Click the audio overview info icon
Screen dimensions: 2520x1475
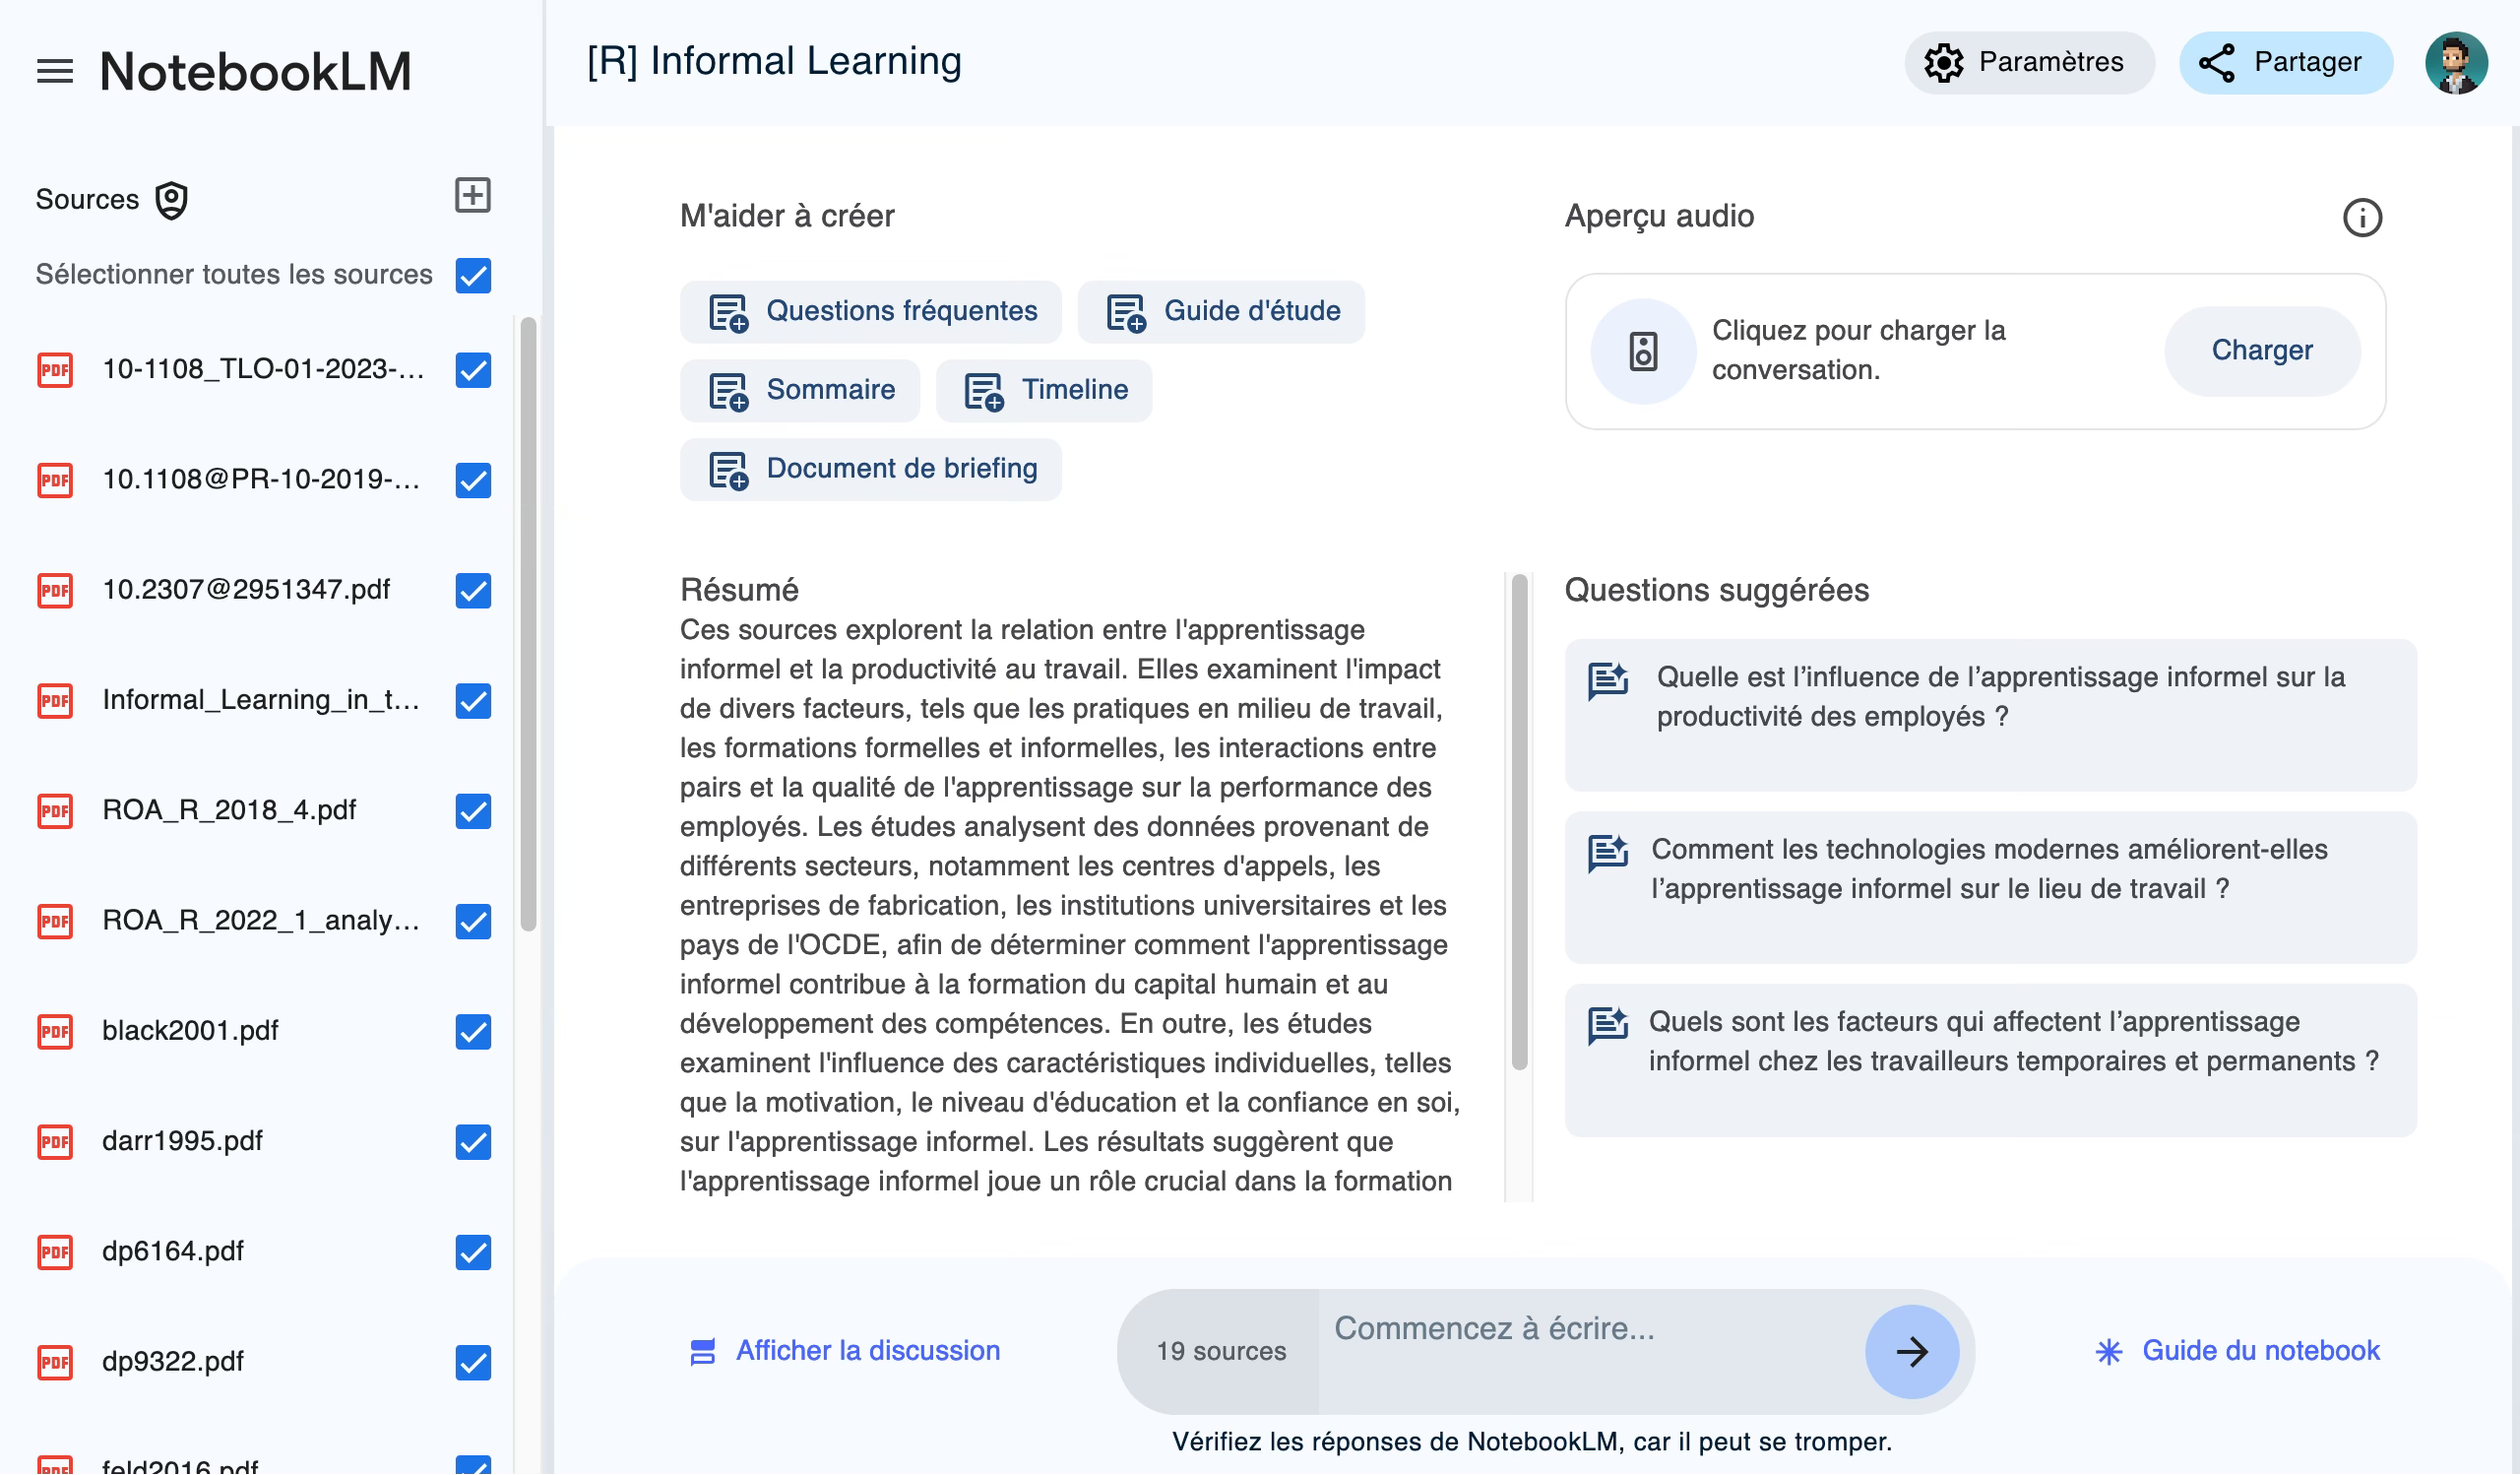[x=2361, y=217]
